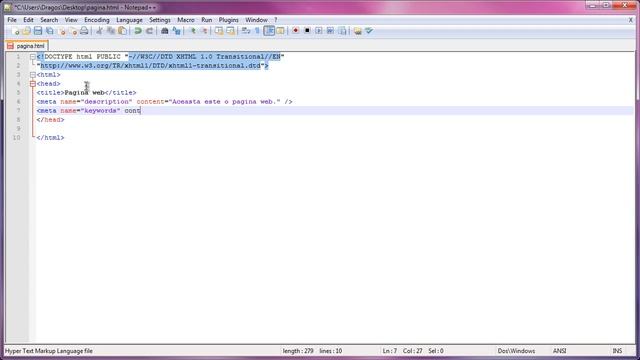Toggle synchronized vertical scrolling icon
Screen dimensions: 640x360
pyautogui.click(x=219, y=31)
